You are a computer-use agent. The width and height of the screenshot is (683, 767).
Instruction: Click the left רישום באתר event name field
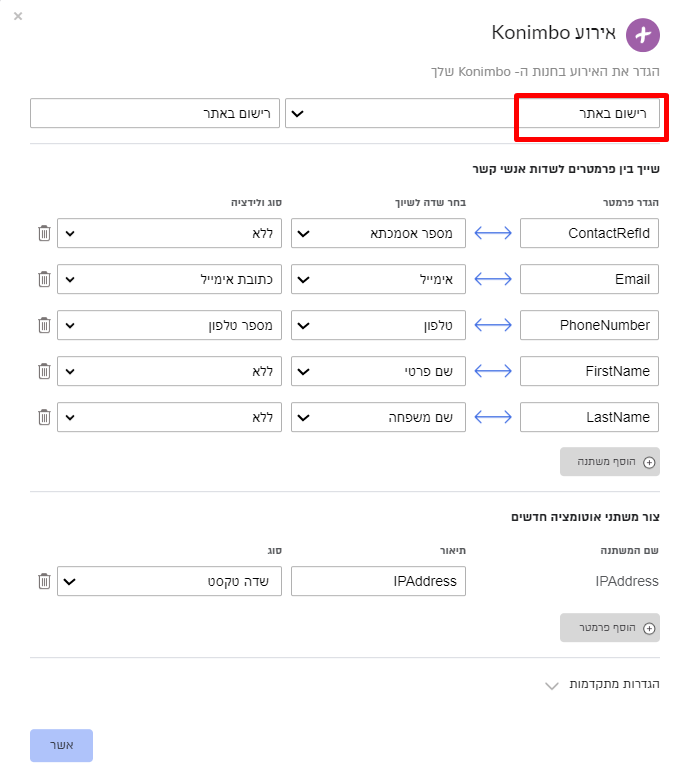click(155, 113)
